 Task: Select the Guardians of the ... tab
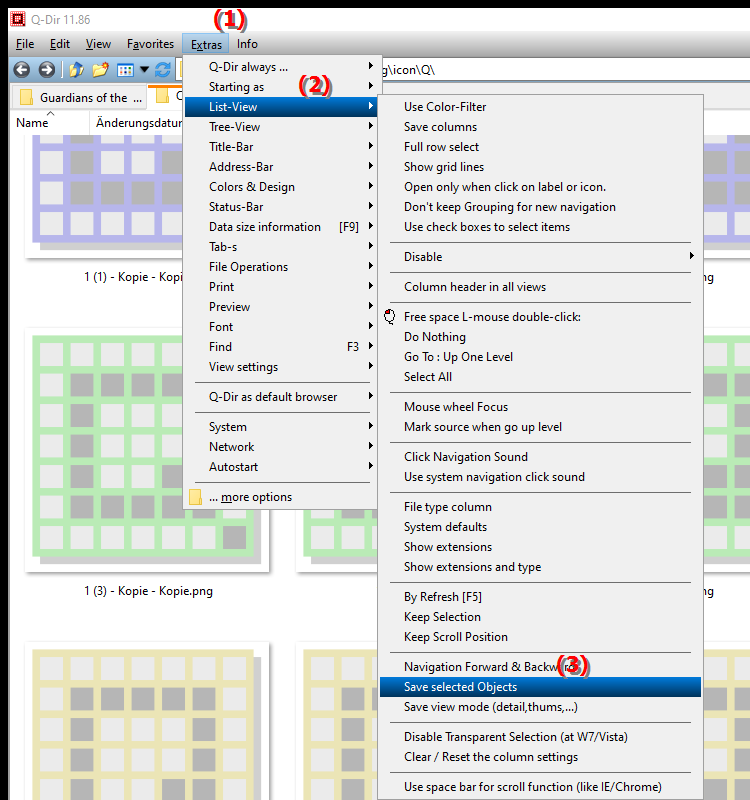pos(80,97)
